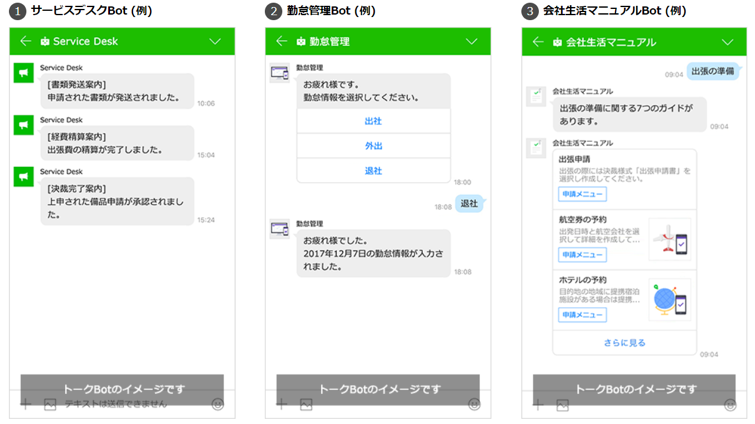Tap 勤怠管理 avatar next to お疲れ様でした message
Viewport: 755px width, 424px height.
pos(280,229)
